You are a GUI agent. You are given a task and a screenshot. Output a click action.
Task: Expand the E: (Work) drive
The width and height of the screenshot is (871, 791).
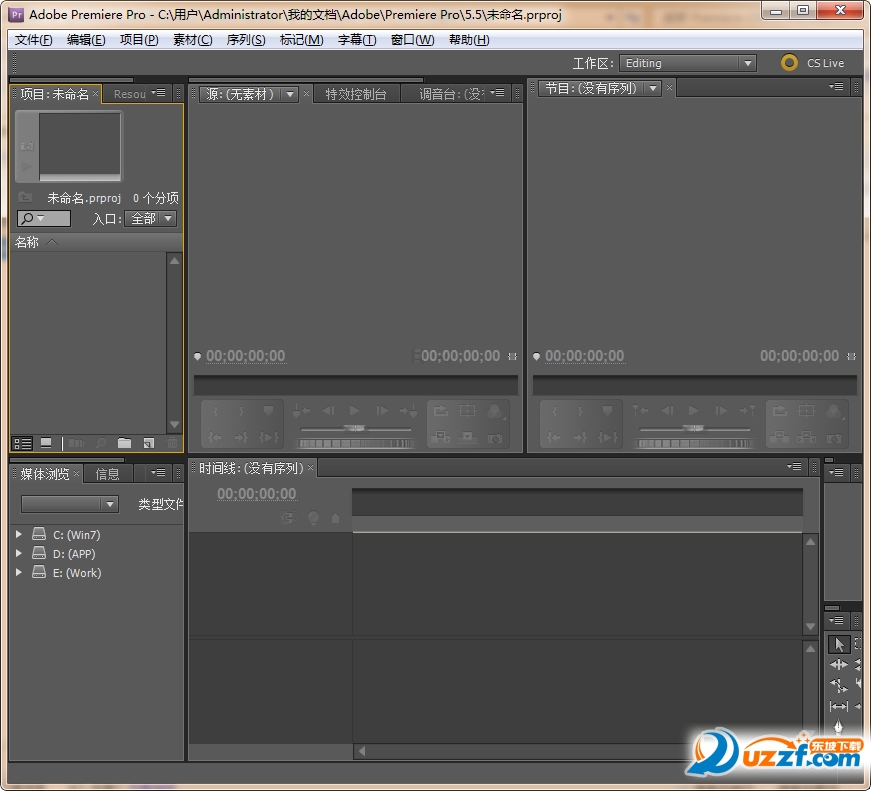pos(19,572)
